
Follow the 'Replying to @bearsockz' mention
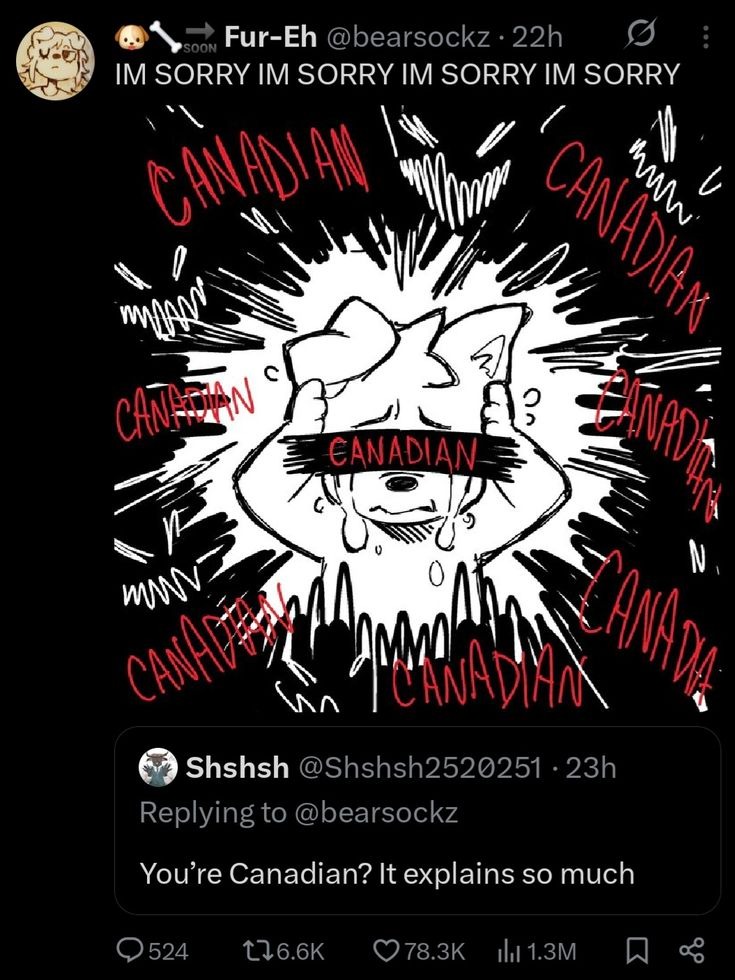[x=299, y=812]
